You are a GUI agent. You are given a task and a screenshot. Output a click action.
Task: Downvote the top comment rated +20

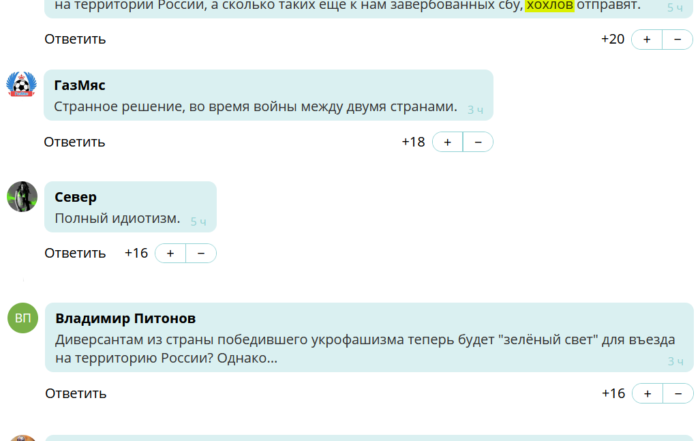coord(677,39)
